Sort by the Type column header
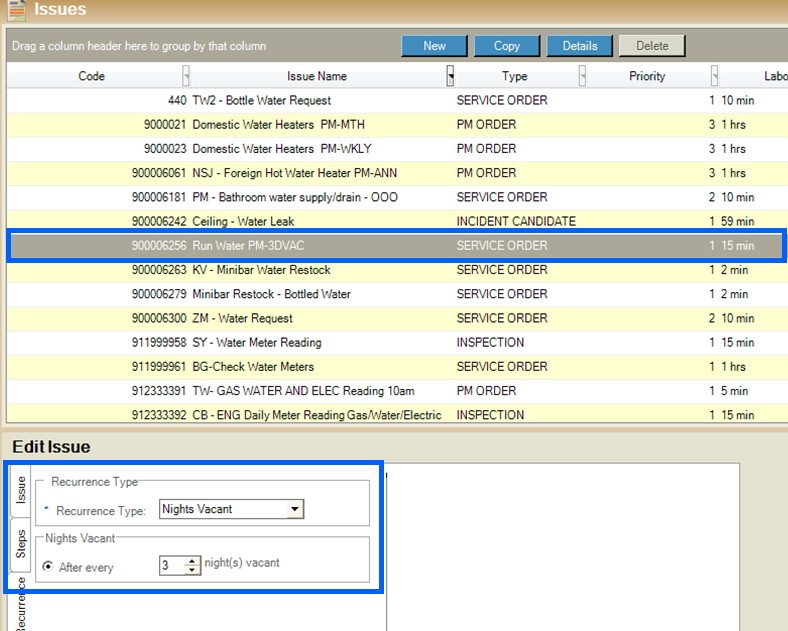The image size is (788, 631). tap(515, 76)
